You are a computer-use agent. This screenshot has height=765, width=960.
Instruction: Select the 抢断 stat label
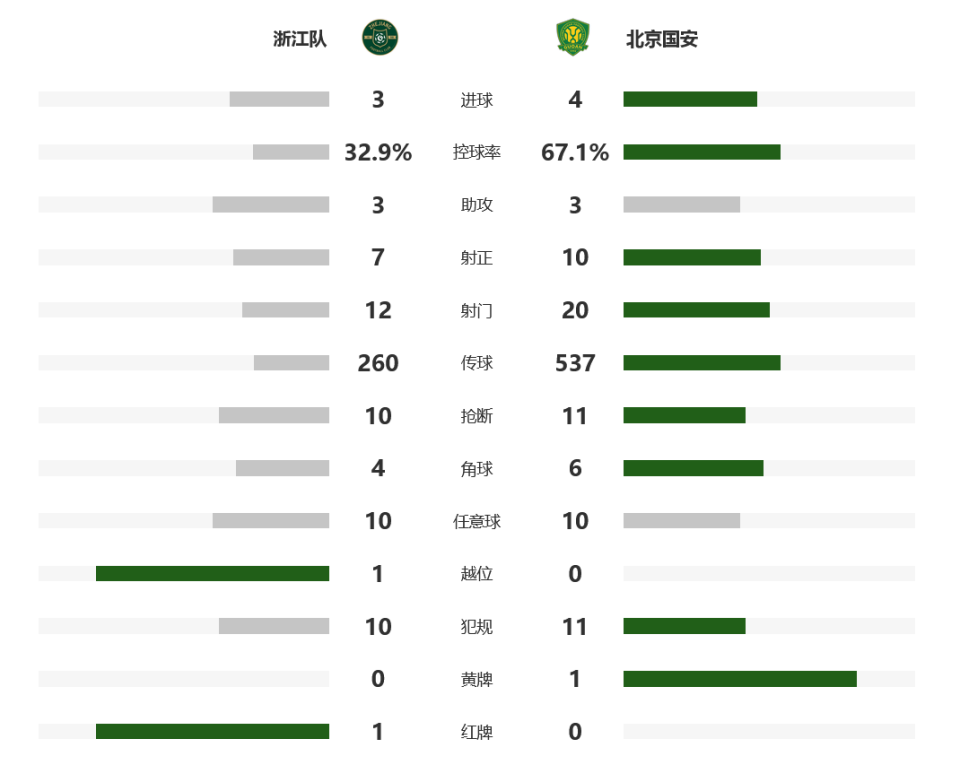click(x=476, y=416)
